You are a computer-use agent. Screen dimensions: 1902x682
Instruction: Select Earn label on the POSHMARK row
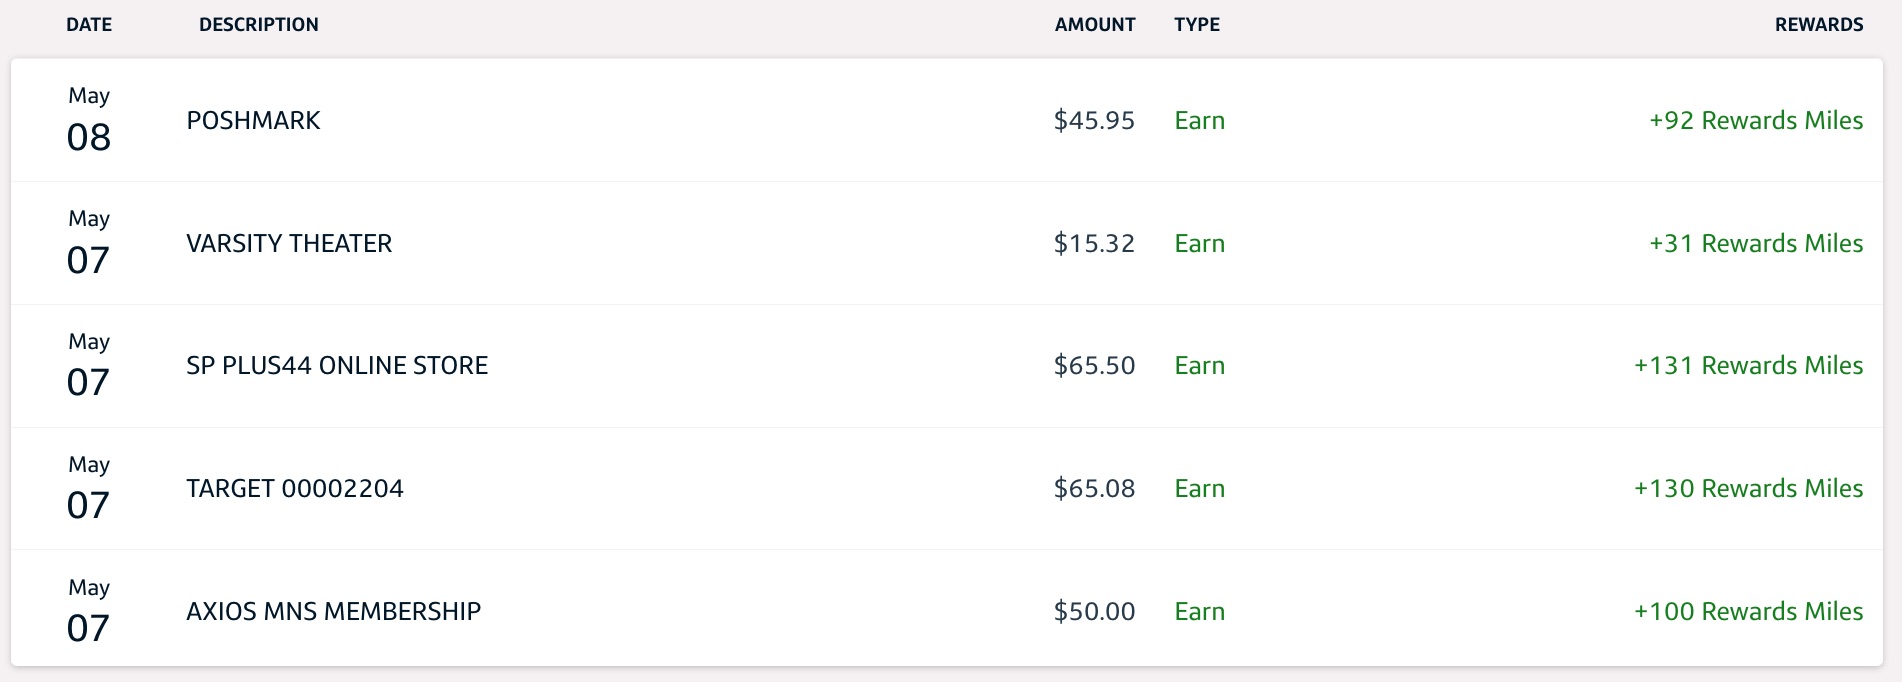[x=1199, y=120]
